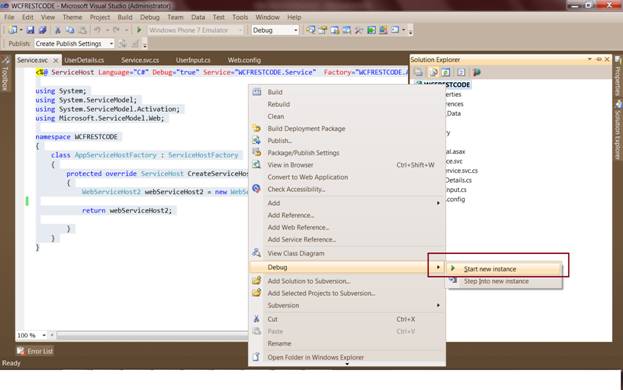
Task: Click the editor's horizontal scrollbar
Action: coord(153,336)
